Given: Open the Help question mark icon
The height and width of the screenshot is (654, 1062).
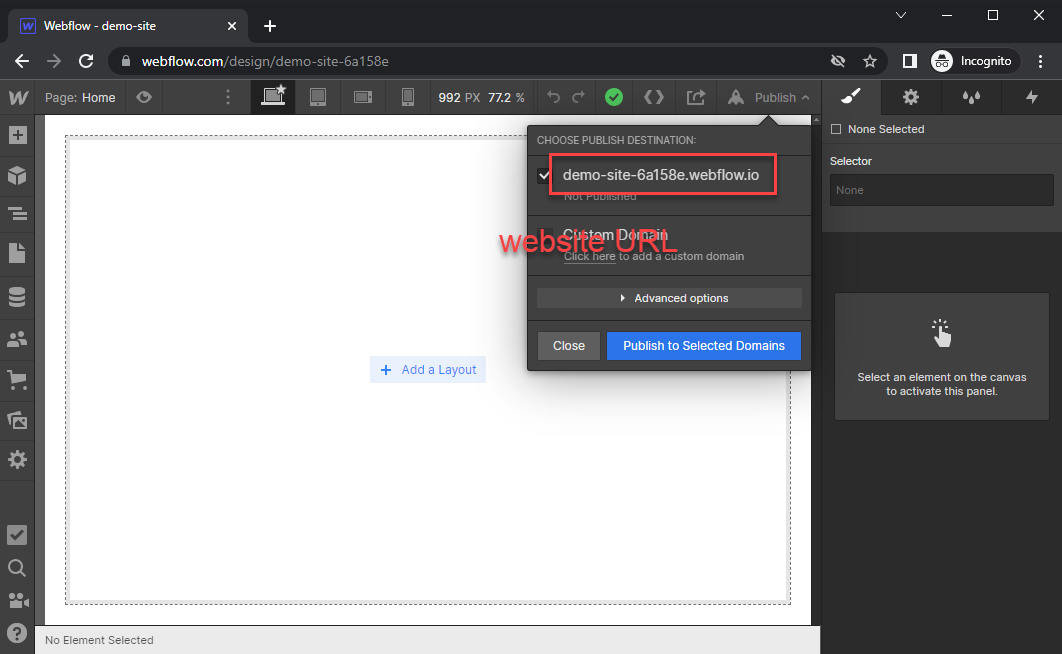Looking at the screenshot, I should point(17,632).
